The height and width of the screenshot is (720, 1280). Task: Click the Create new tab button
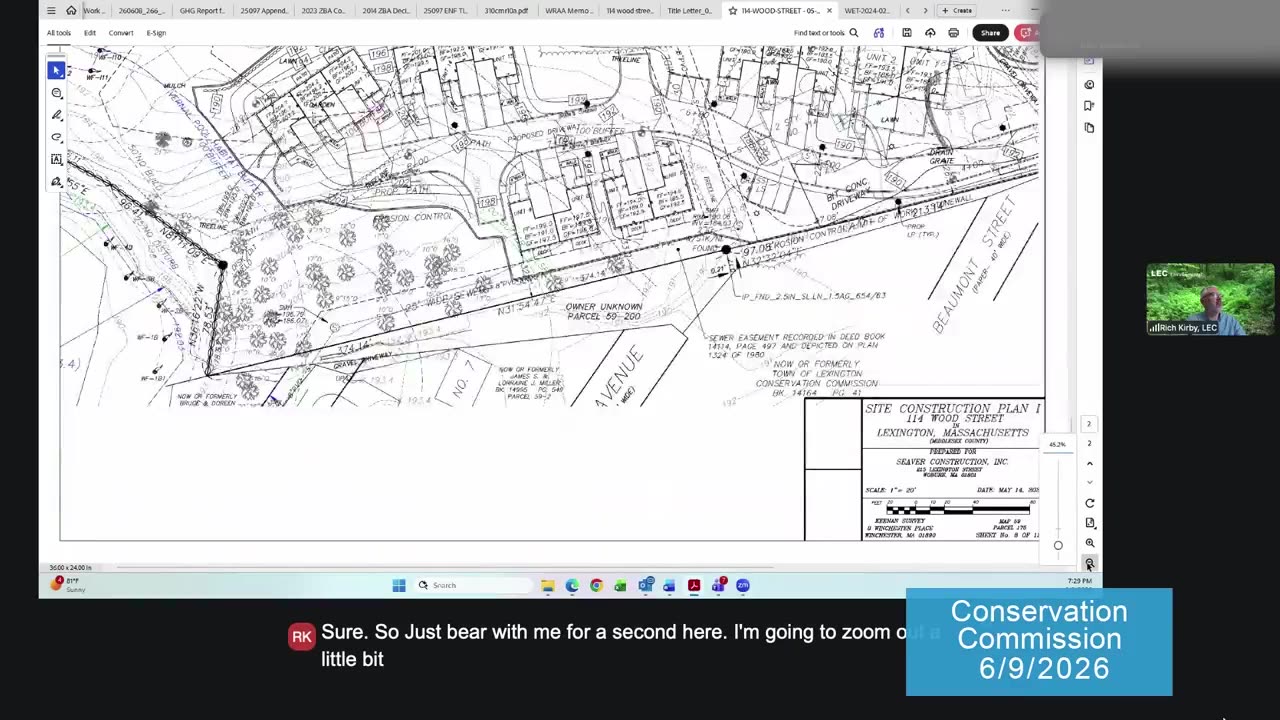point(957,10)
